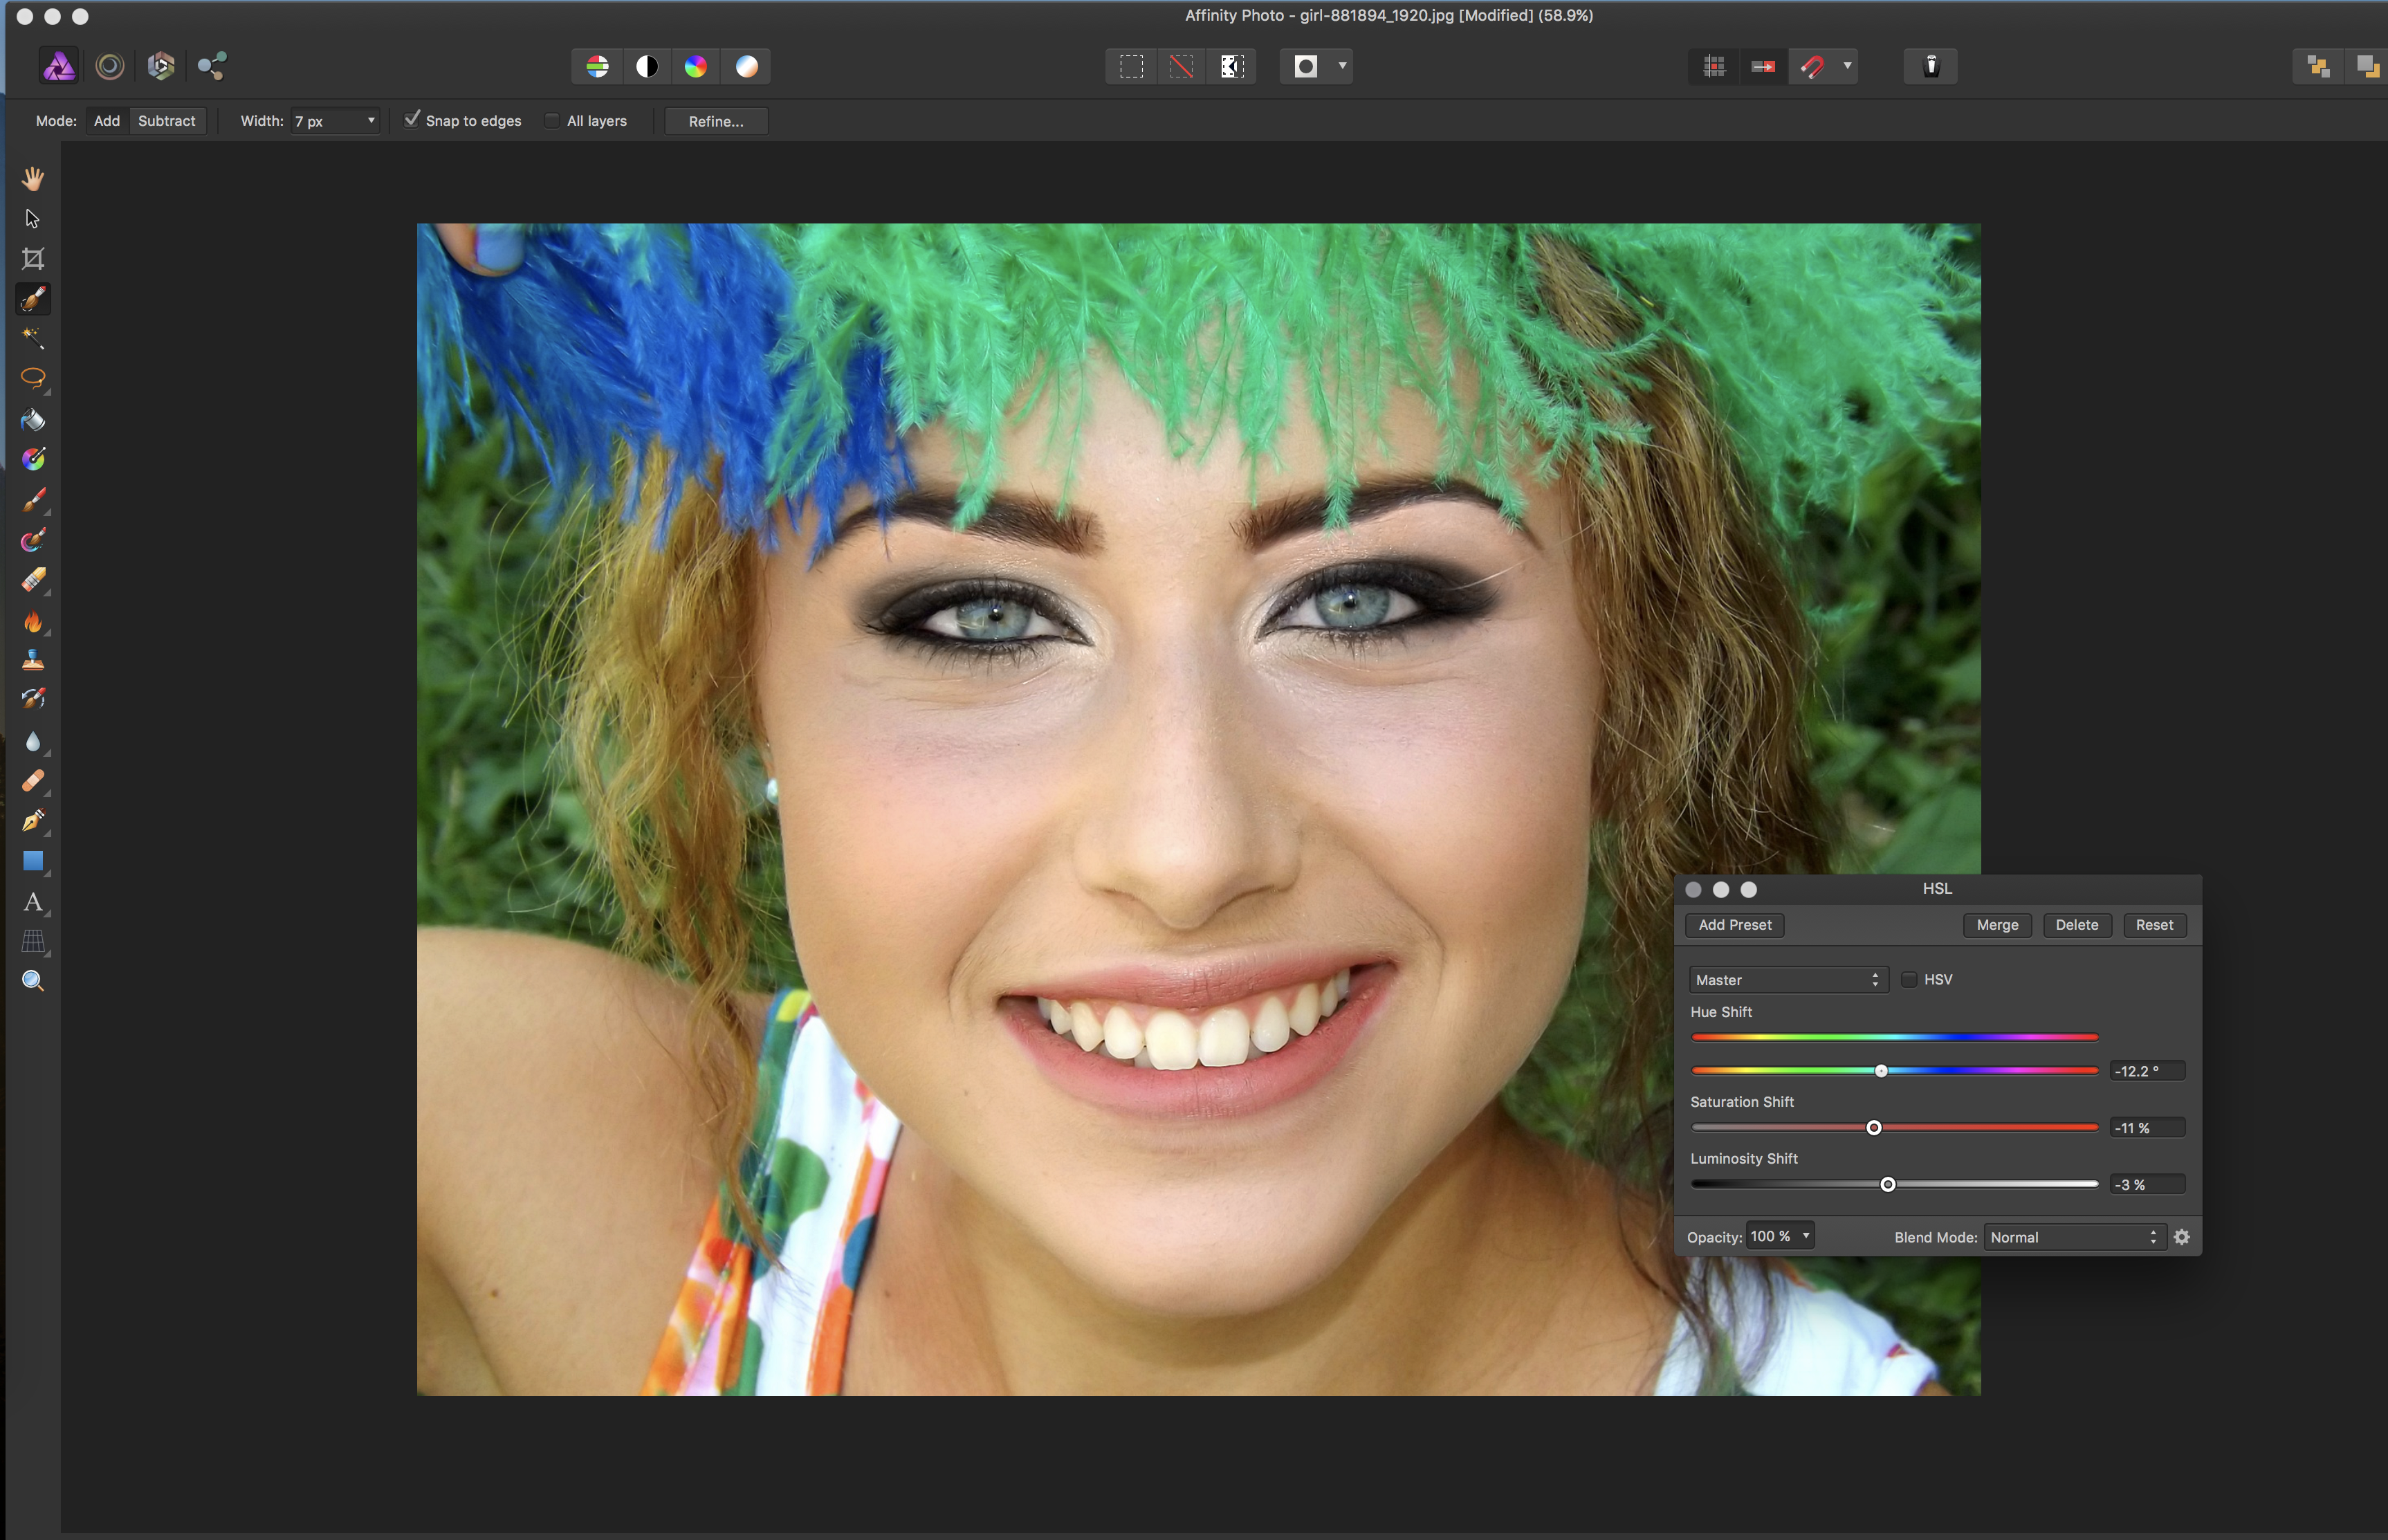Switch selection mode to Add
Image resolution: width=2388 pixels, height=1540 pixels.
point(107,121)
